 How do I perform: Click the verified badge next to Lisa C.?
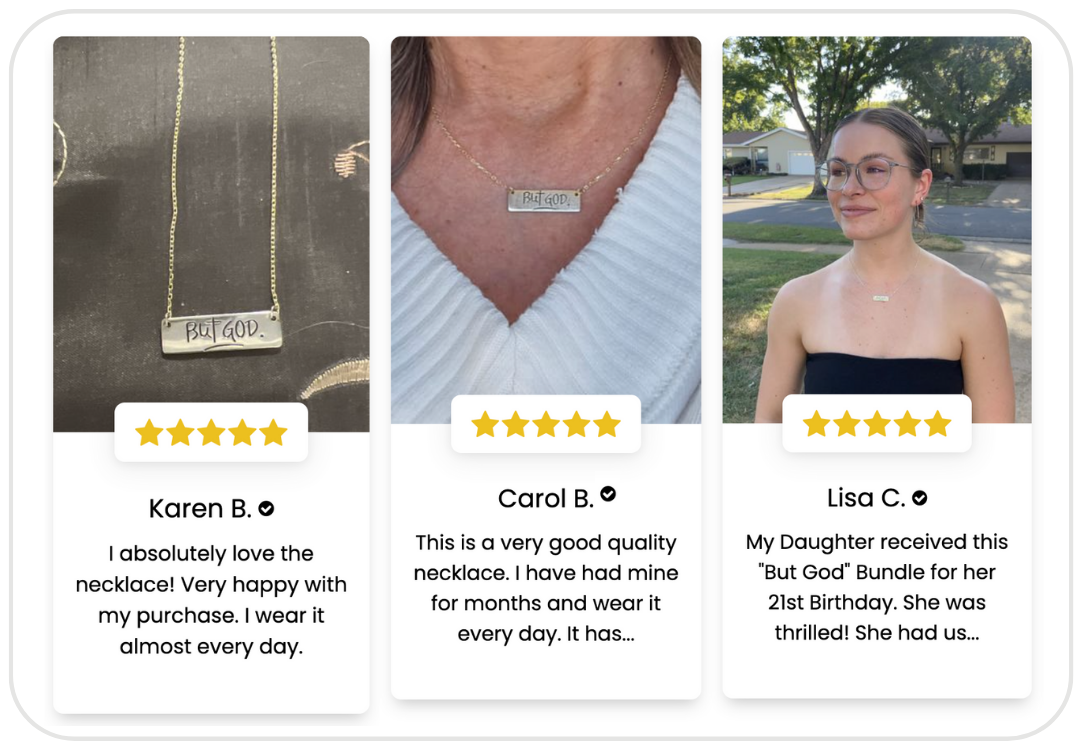(920, 498)
